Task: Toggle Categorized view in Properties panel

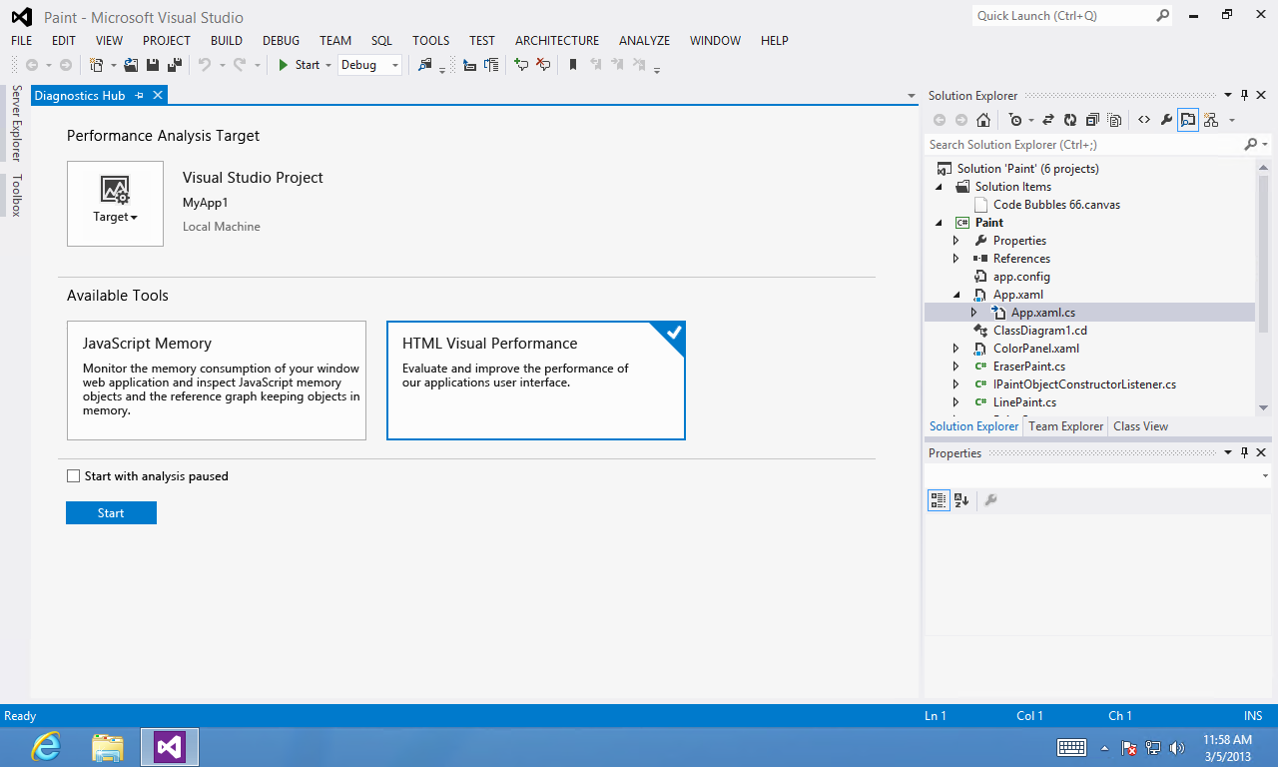Action: (x=938, y=500)
